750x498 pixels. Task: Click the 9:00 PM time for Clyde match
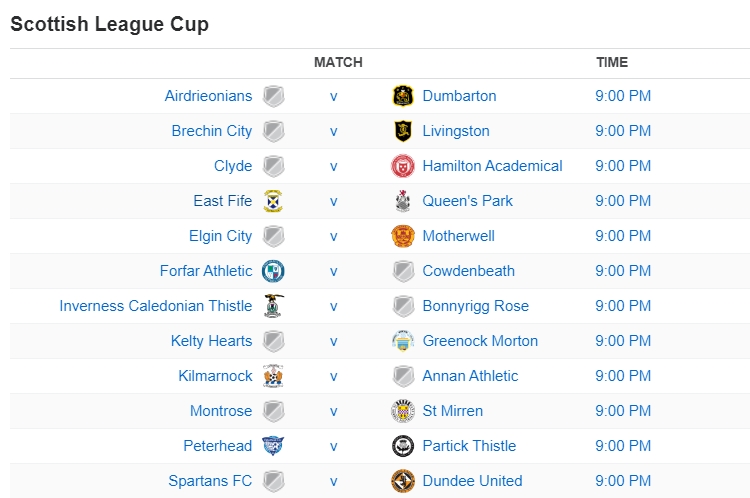(622, 166)
